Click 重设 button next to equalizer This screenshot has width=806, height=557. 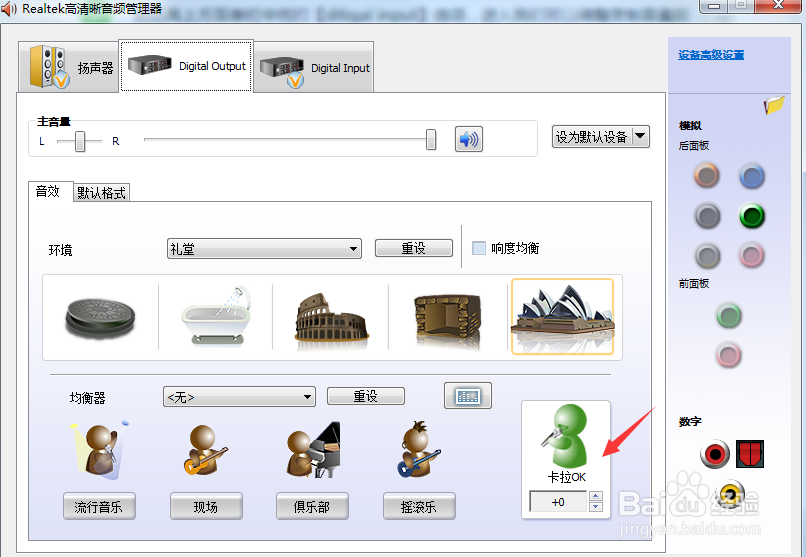tap(365, 396)
